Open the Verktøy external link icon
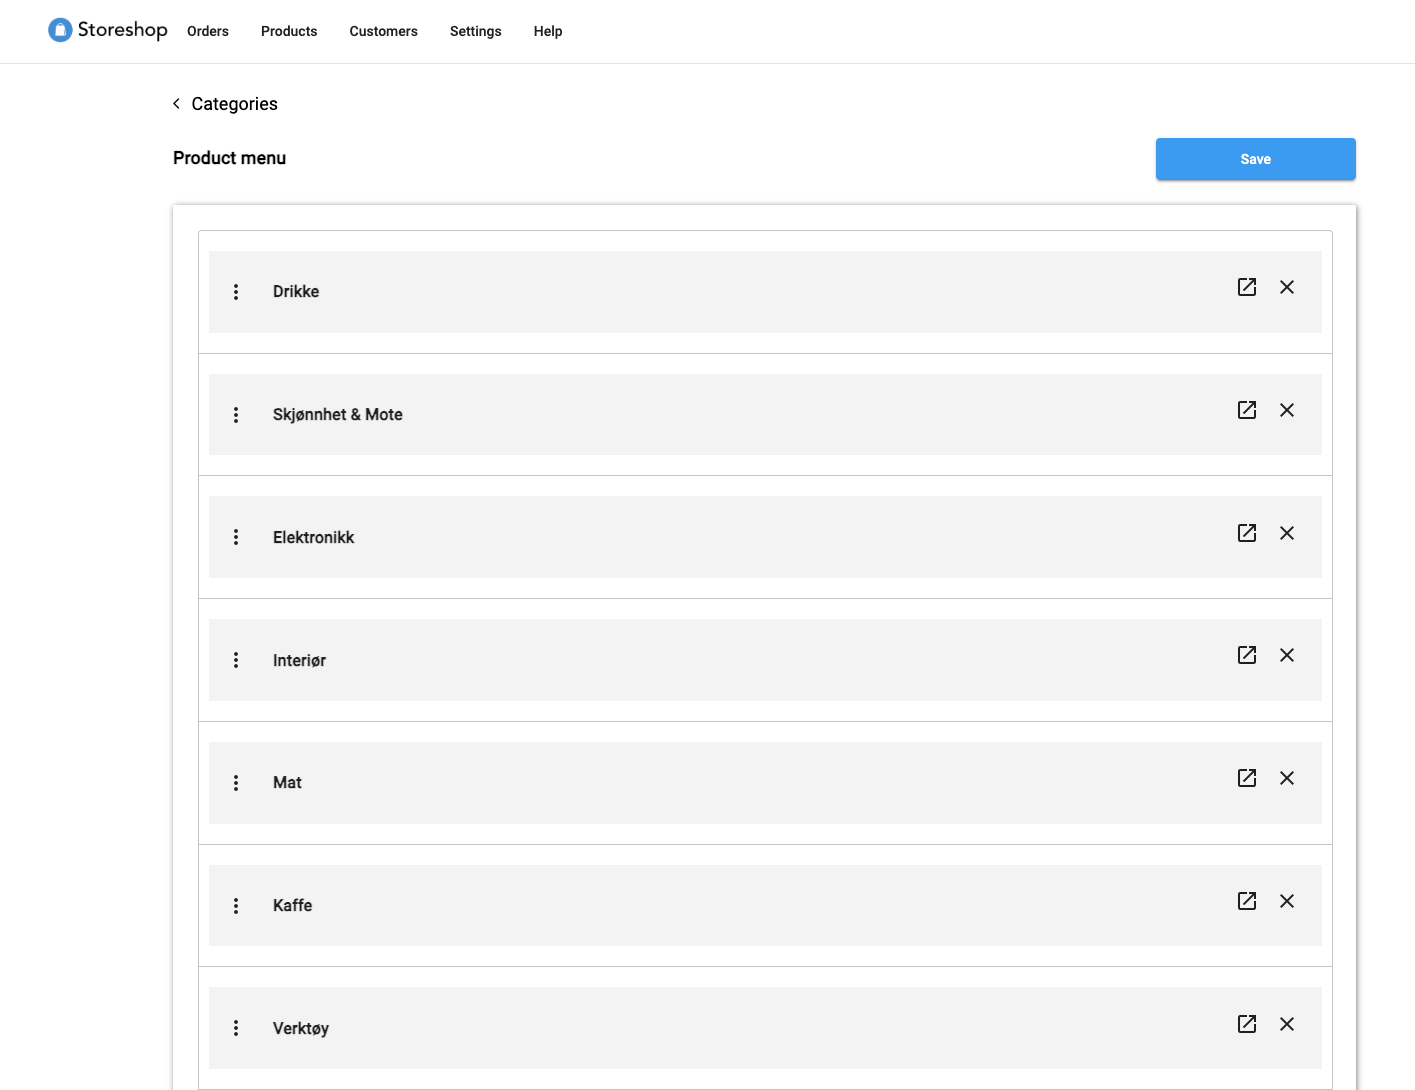1415x1090 pixels. click(x=1247, y=1024)
